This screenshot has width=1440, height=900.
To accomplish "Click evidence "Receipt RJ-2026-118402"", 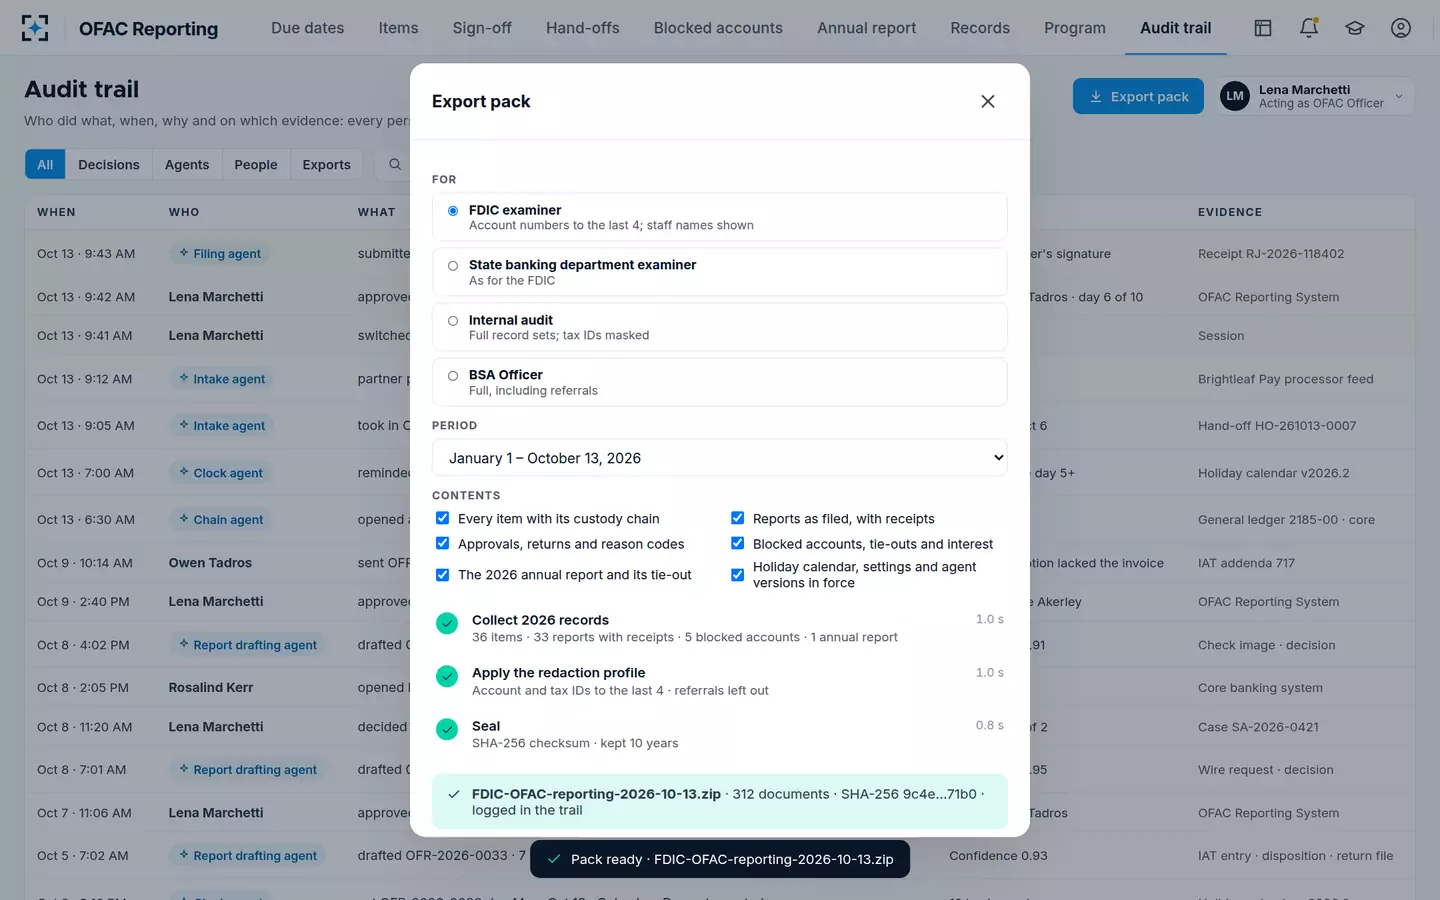I will pos(1271,254).
